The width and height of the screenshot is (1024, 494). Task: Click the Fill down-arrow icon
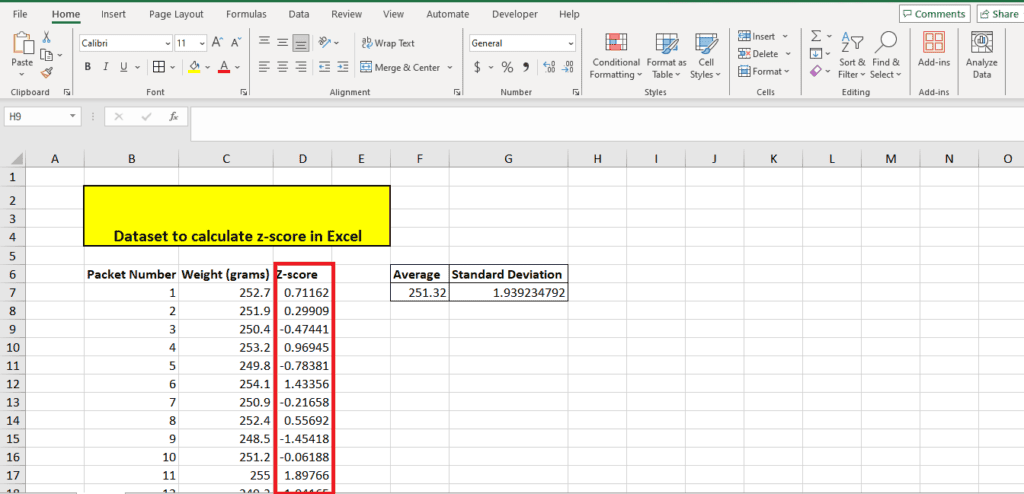(816, 54)
